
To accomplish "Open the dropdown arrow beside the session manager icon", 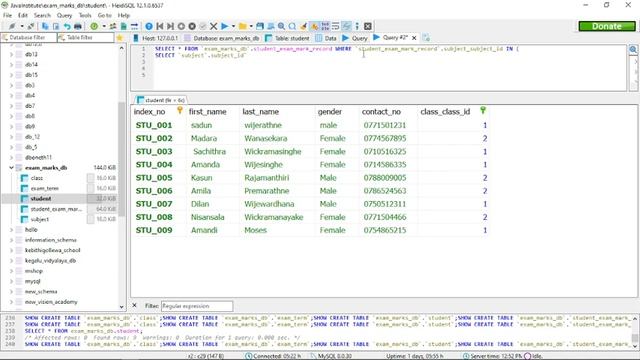I will click(x=22, y=26).
